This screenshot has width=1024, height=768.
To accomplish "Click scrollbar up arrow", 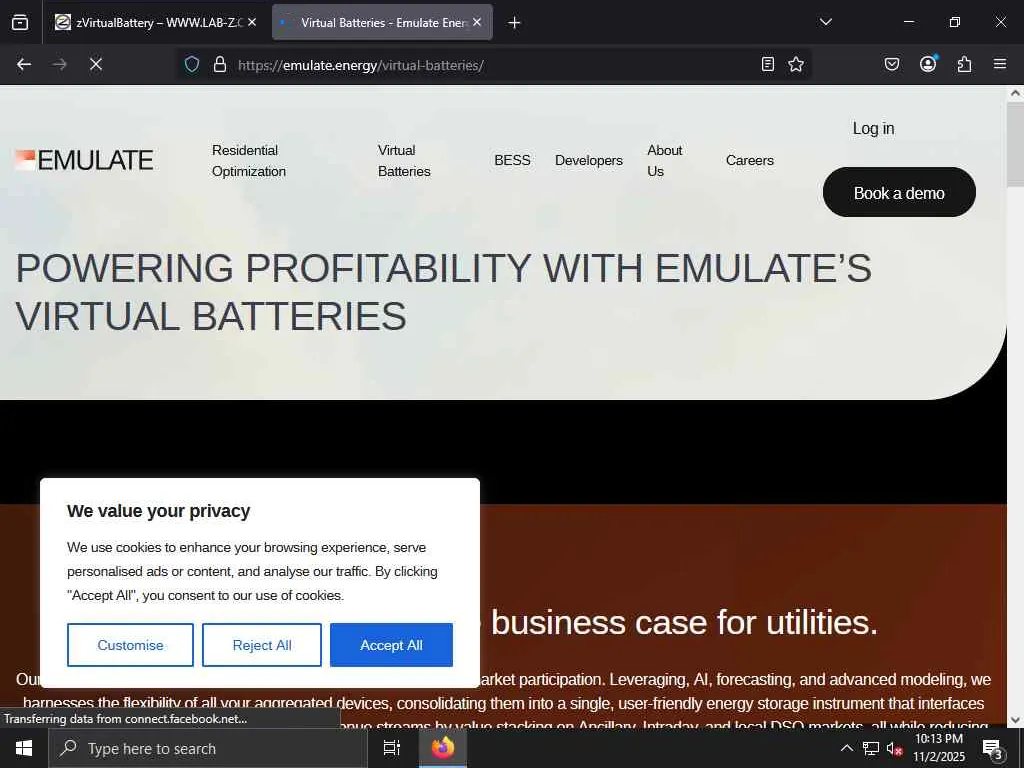I will click(x=1015, y=93).
